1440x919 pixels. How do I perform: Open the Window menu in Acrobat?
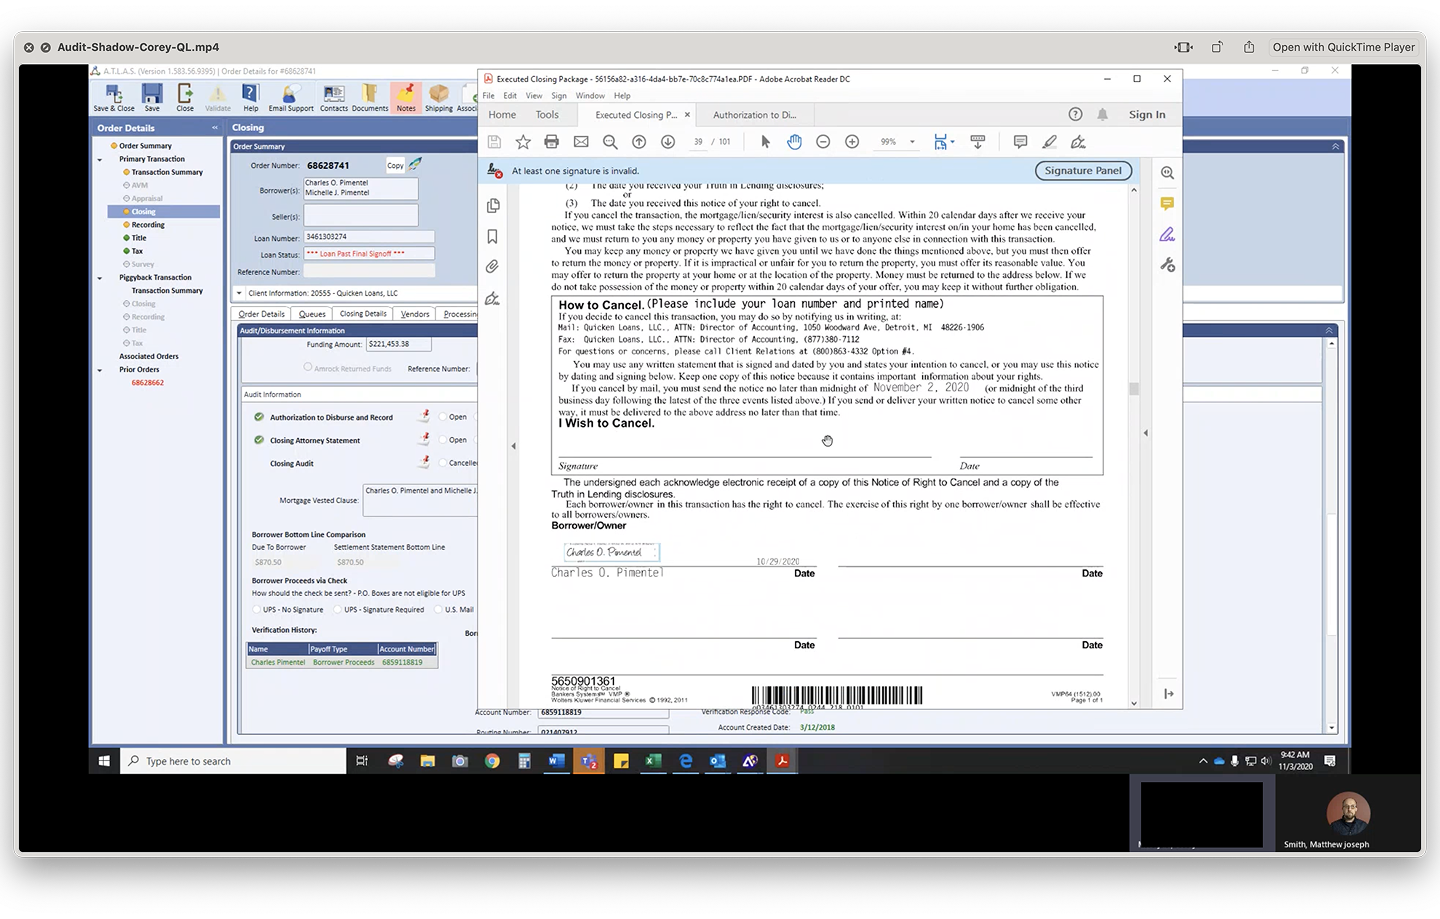coord(590,96)
